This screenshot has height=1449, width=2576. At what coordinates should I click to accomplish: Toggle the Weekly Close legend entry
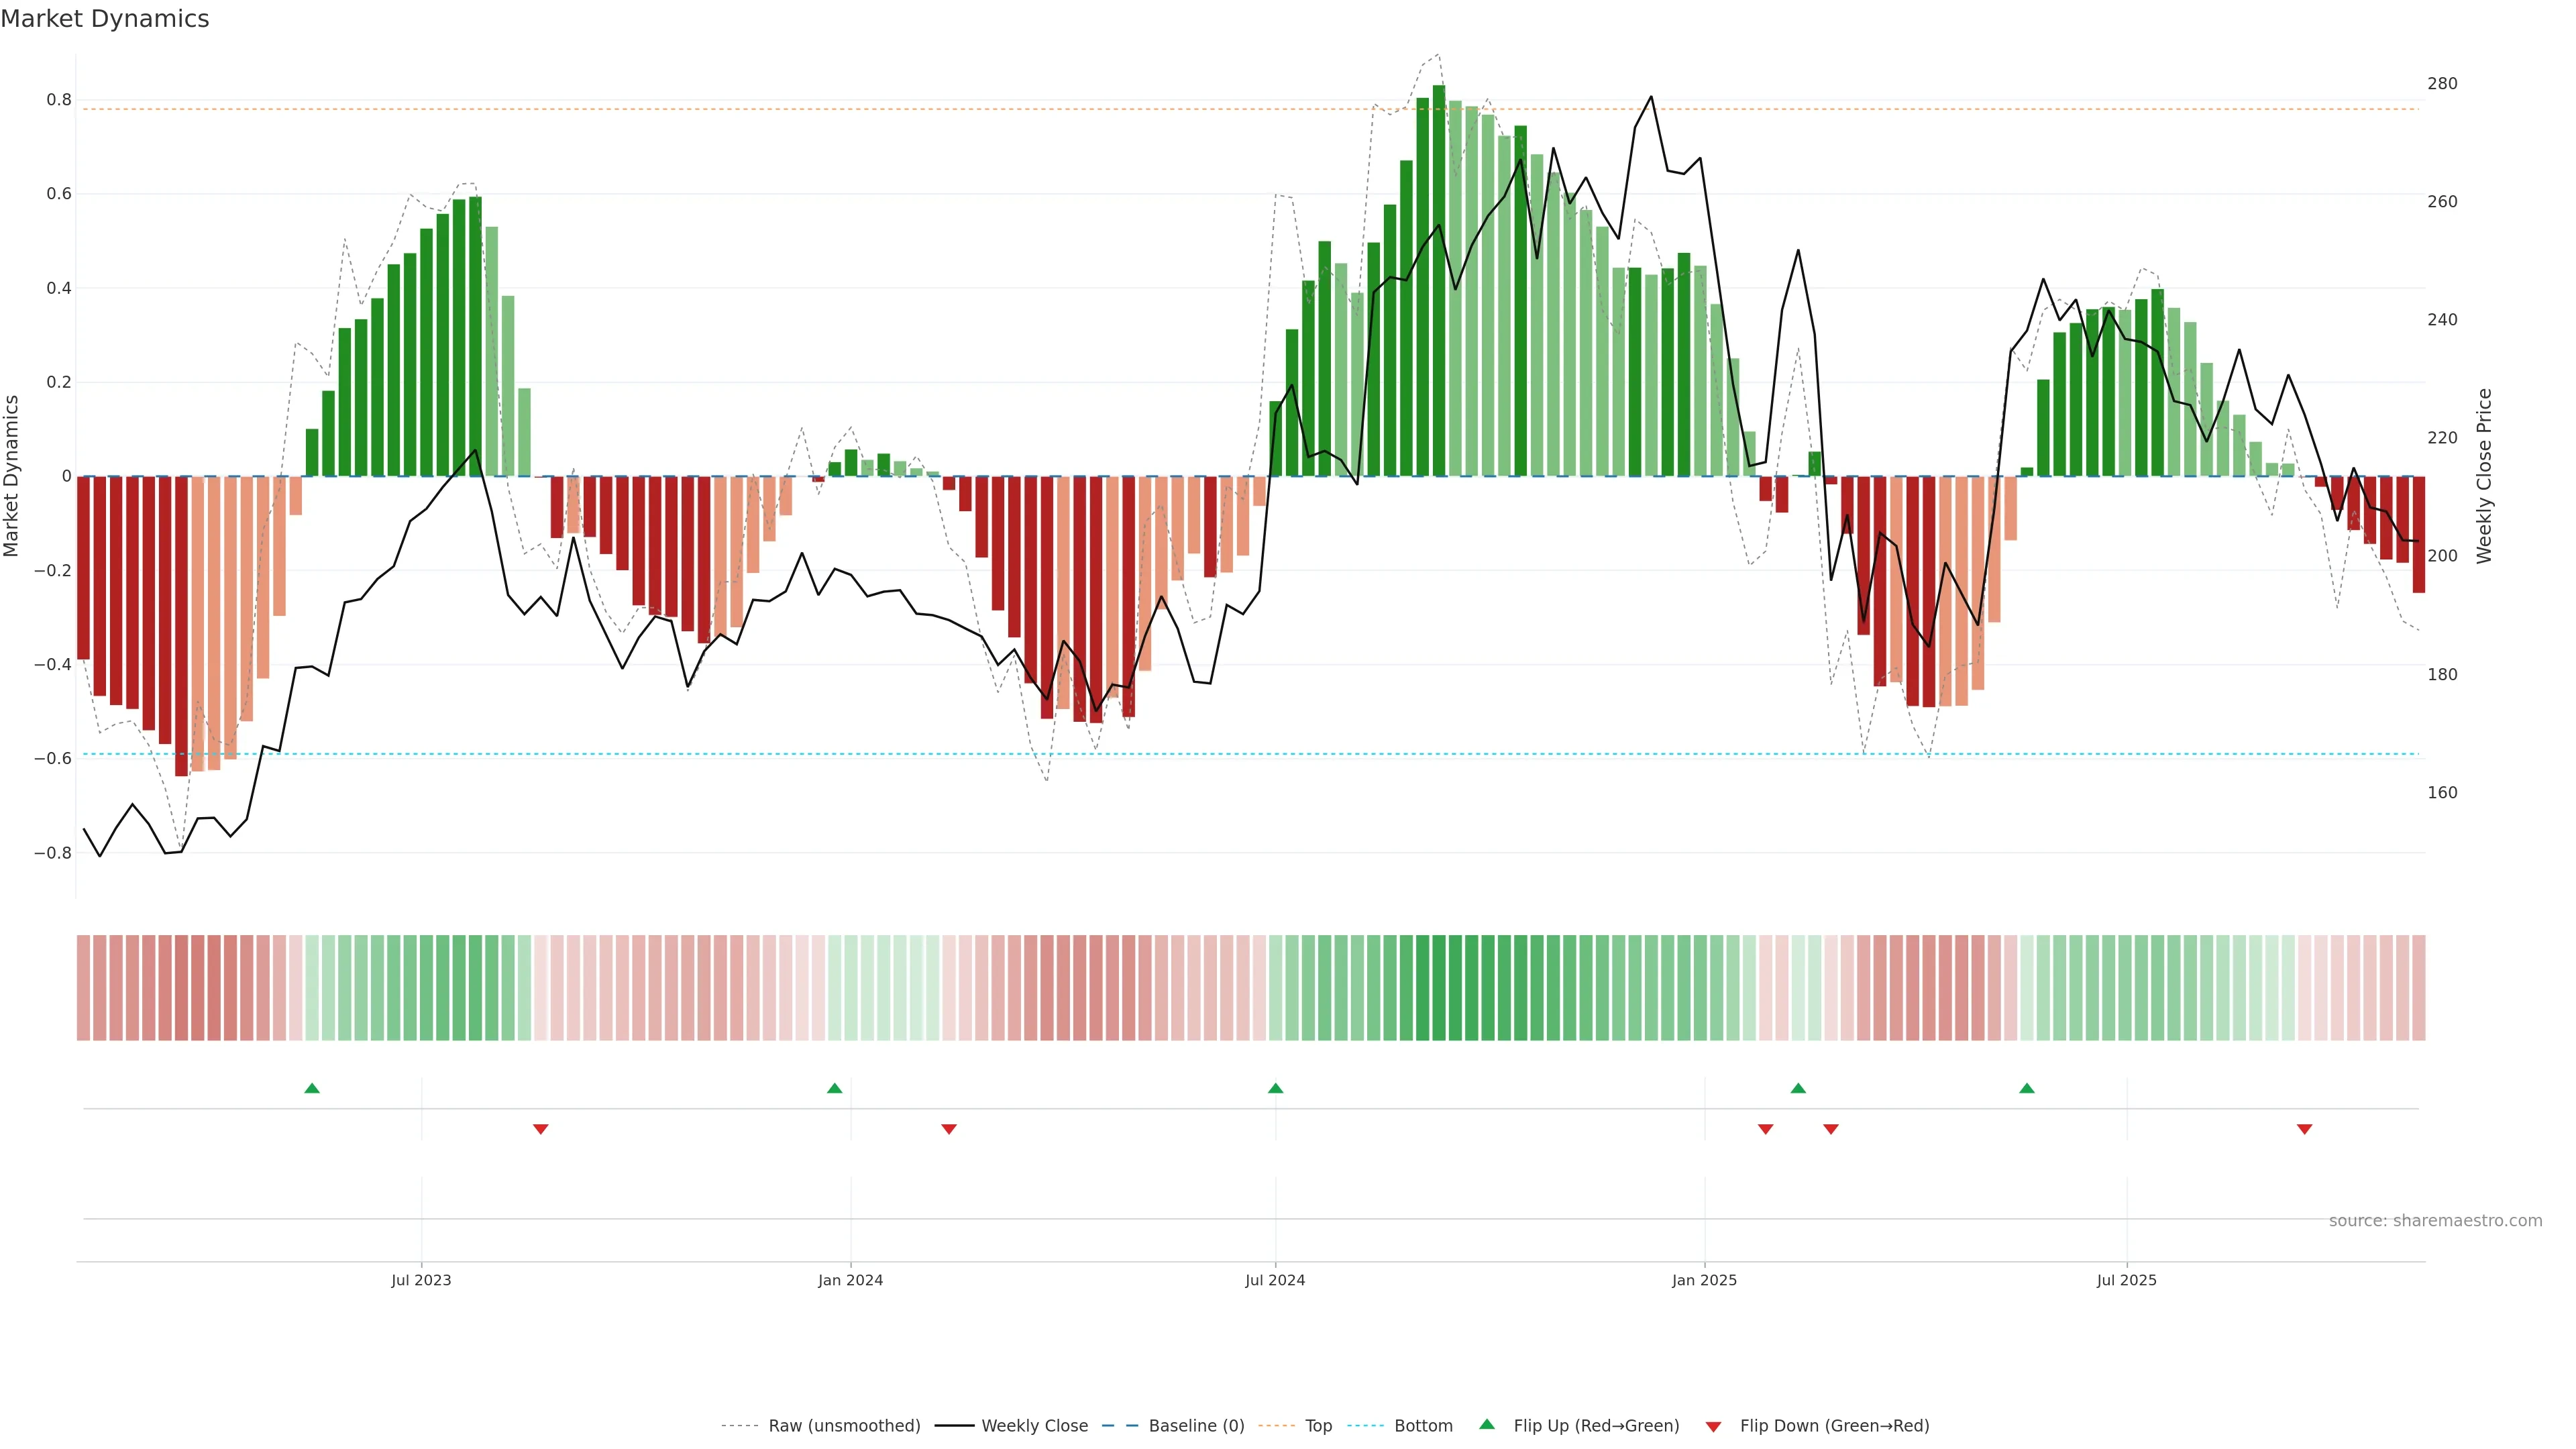(x=1034, y=1426)
